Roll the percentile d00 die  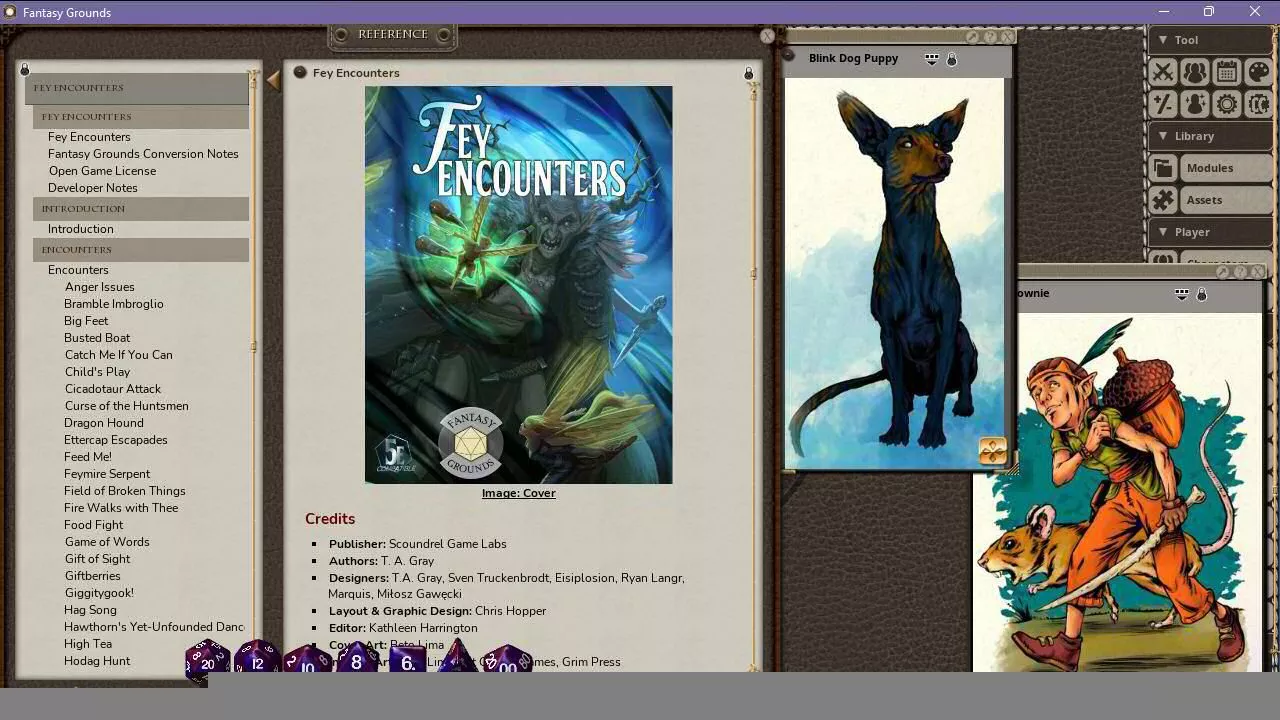click(x=507, y=661)
